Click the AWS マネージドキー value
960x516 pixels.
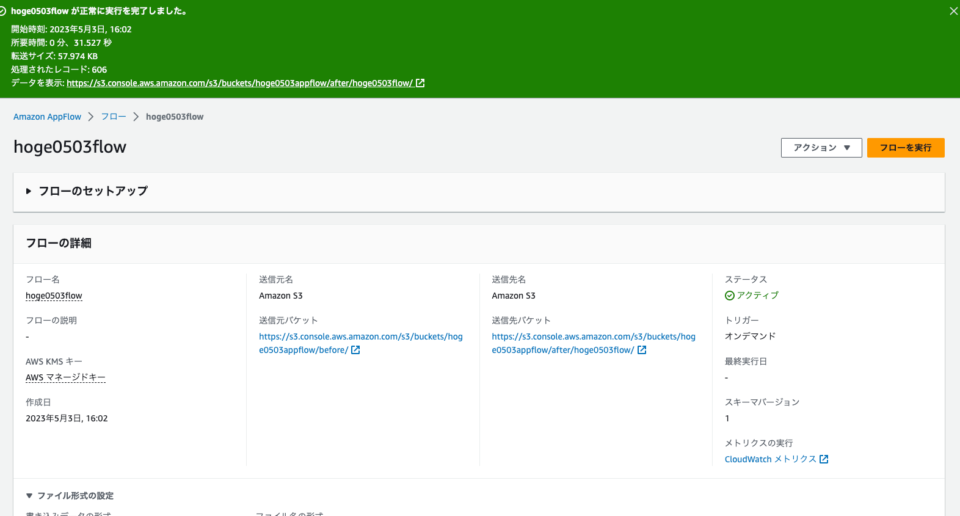tap(66, 378)
